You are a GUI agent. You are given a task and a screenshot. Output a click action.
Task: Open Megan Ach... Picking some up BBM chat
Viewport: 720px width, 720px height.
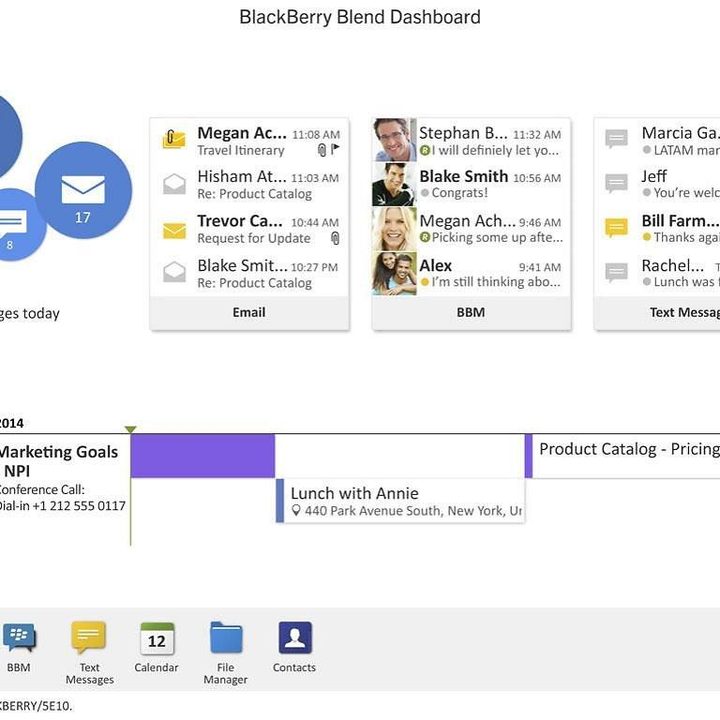471,229
